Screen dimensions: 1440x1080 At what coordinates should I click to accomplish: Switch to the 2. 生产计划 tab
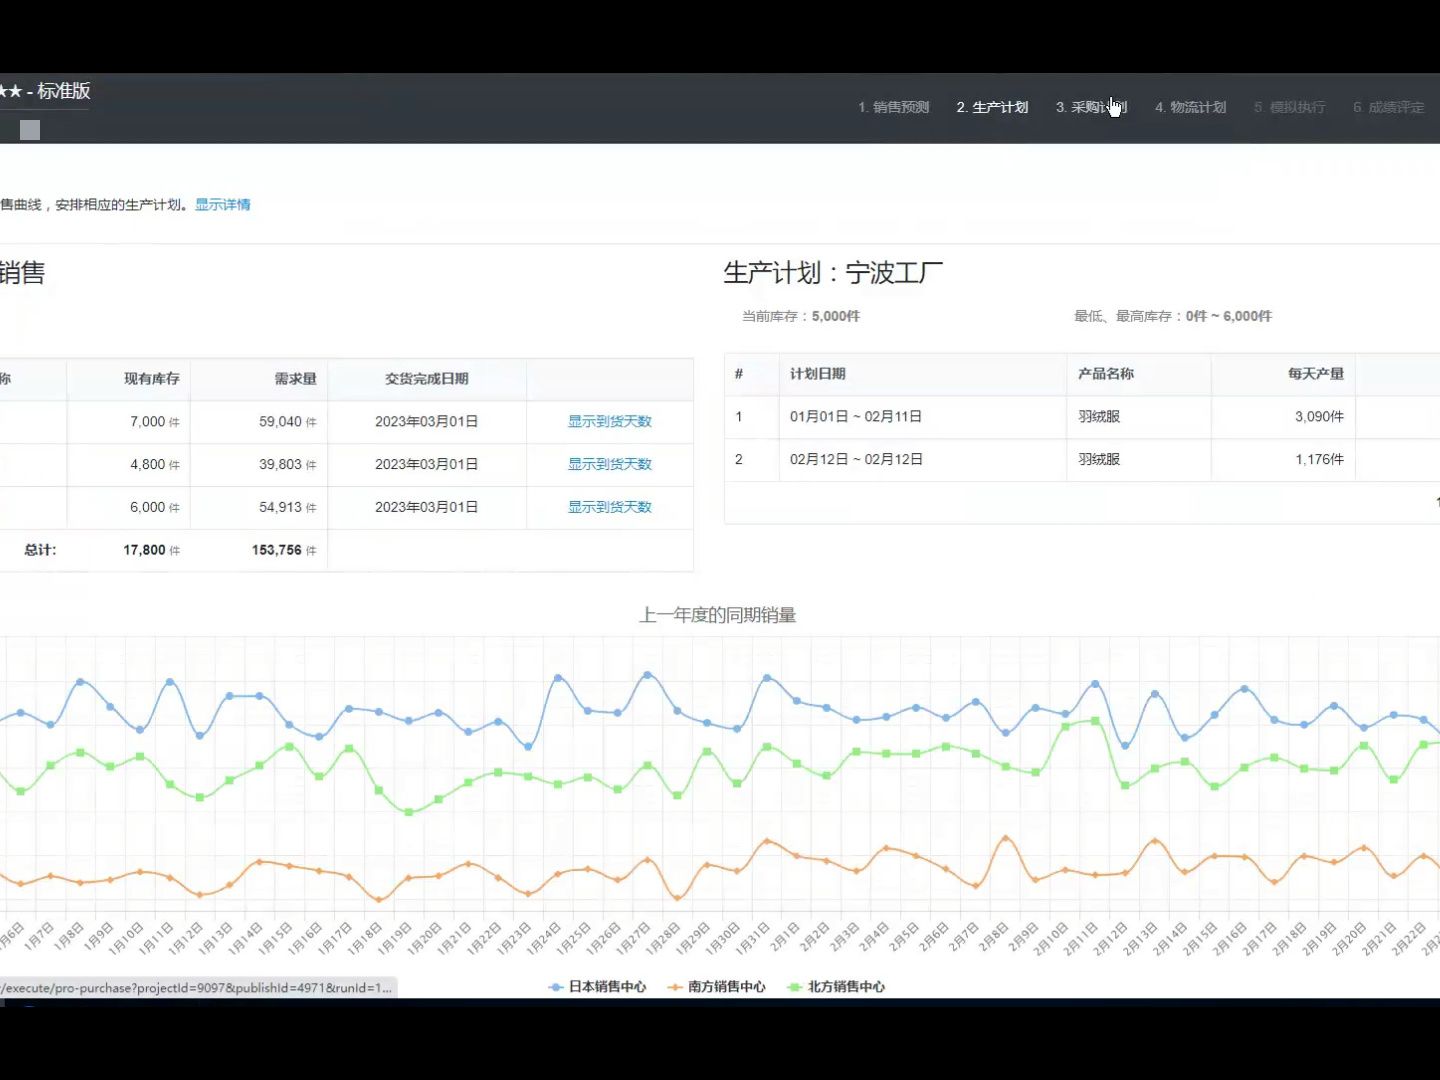[992, 107]
